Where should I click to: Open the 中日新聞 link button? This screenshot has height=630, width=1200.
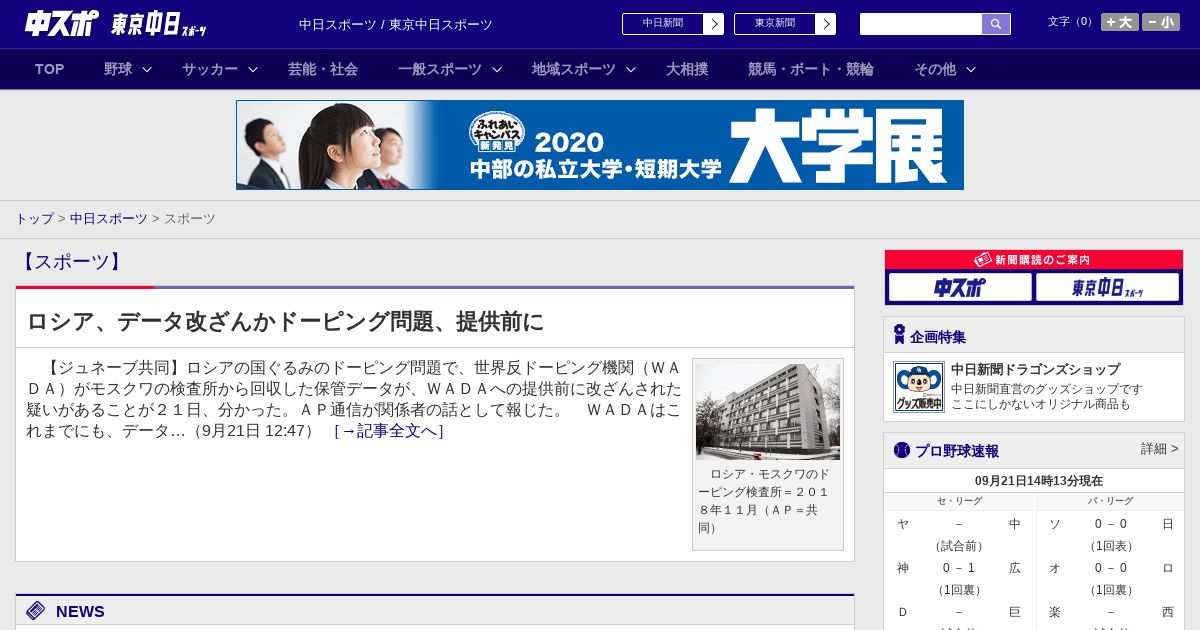pos(673,24)
